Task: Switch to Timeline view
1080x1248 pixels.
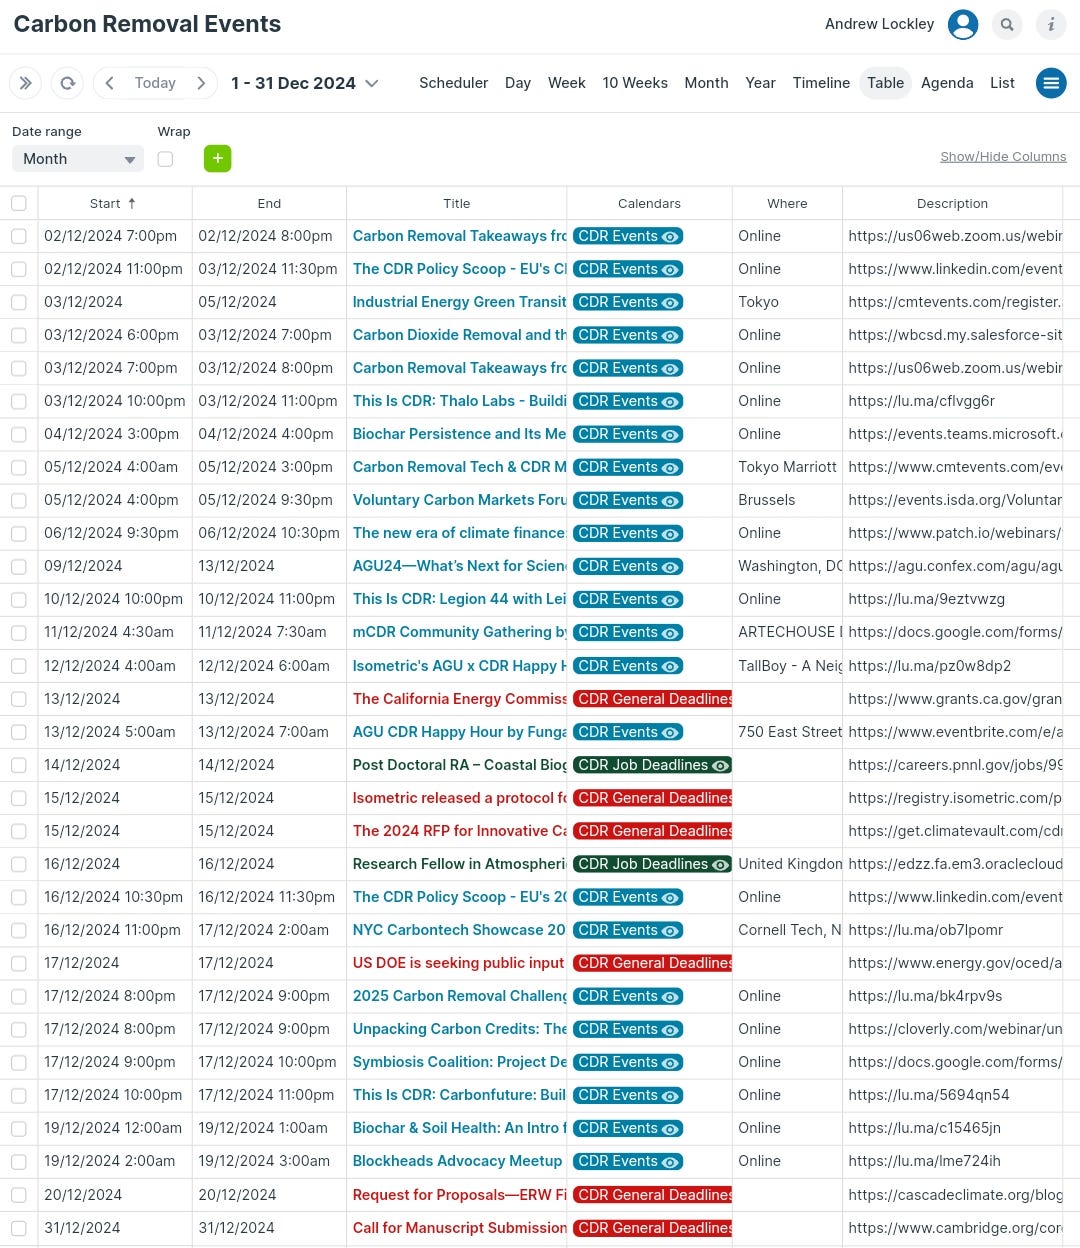Action: pos(821,83)
